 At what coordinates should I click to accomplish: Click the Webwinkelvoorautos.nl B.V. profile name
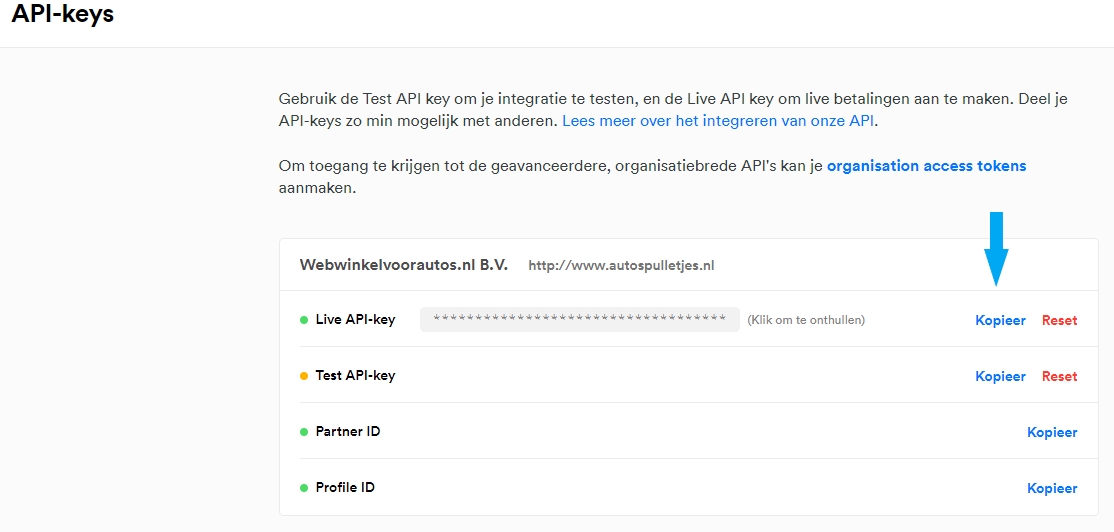(x=403, y=265)
